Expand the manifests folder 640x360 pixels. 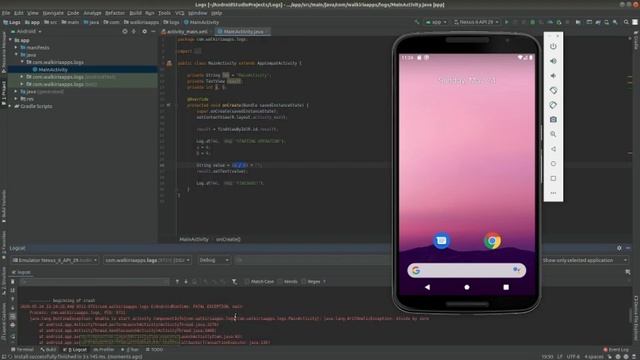click(x=16, y=48)
